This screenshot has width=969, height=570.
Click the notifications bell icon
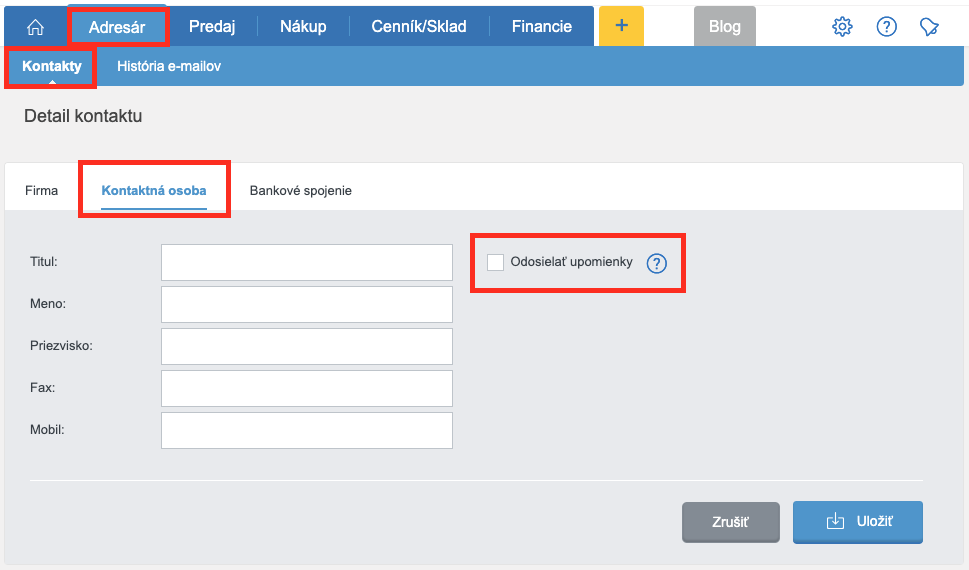click(x=930, y=27)
